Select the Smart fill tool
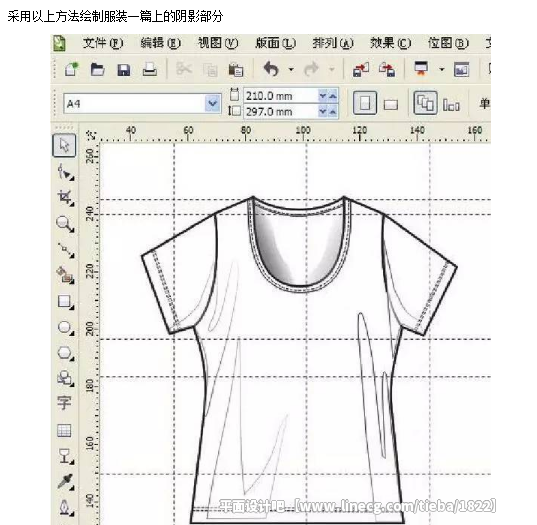The height and width of the screenshot is (525, 537). 65,275
